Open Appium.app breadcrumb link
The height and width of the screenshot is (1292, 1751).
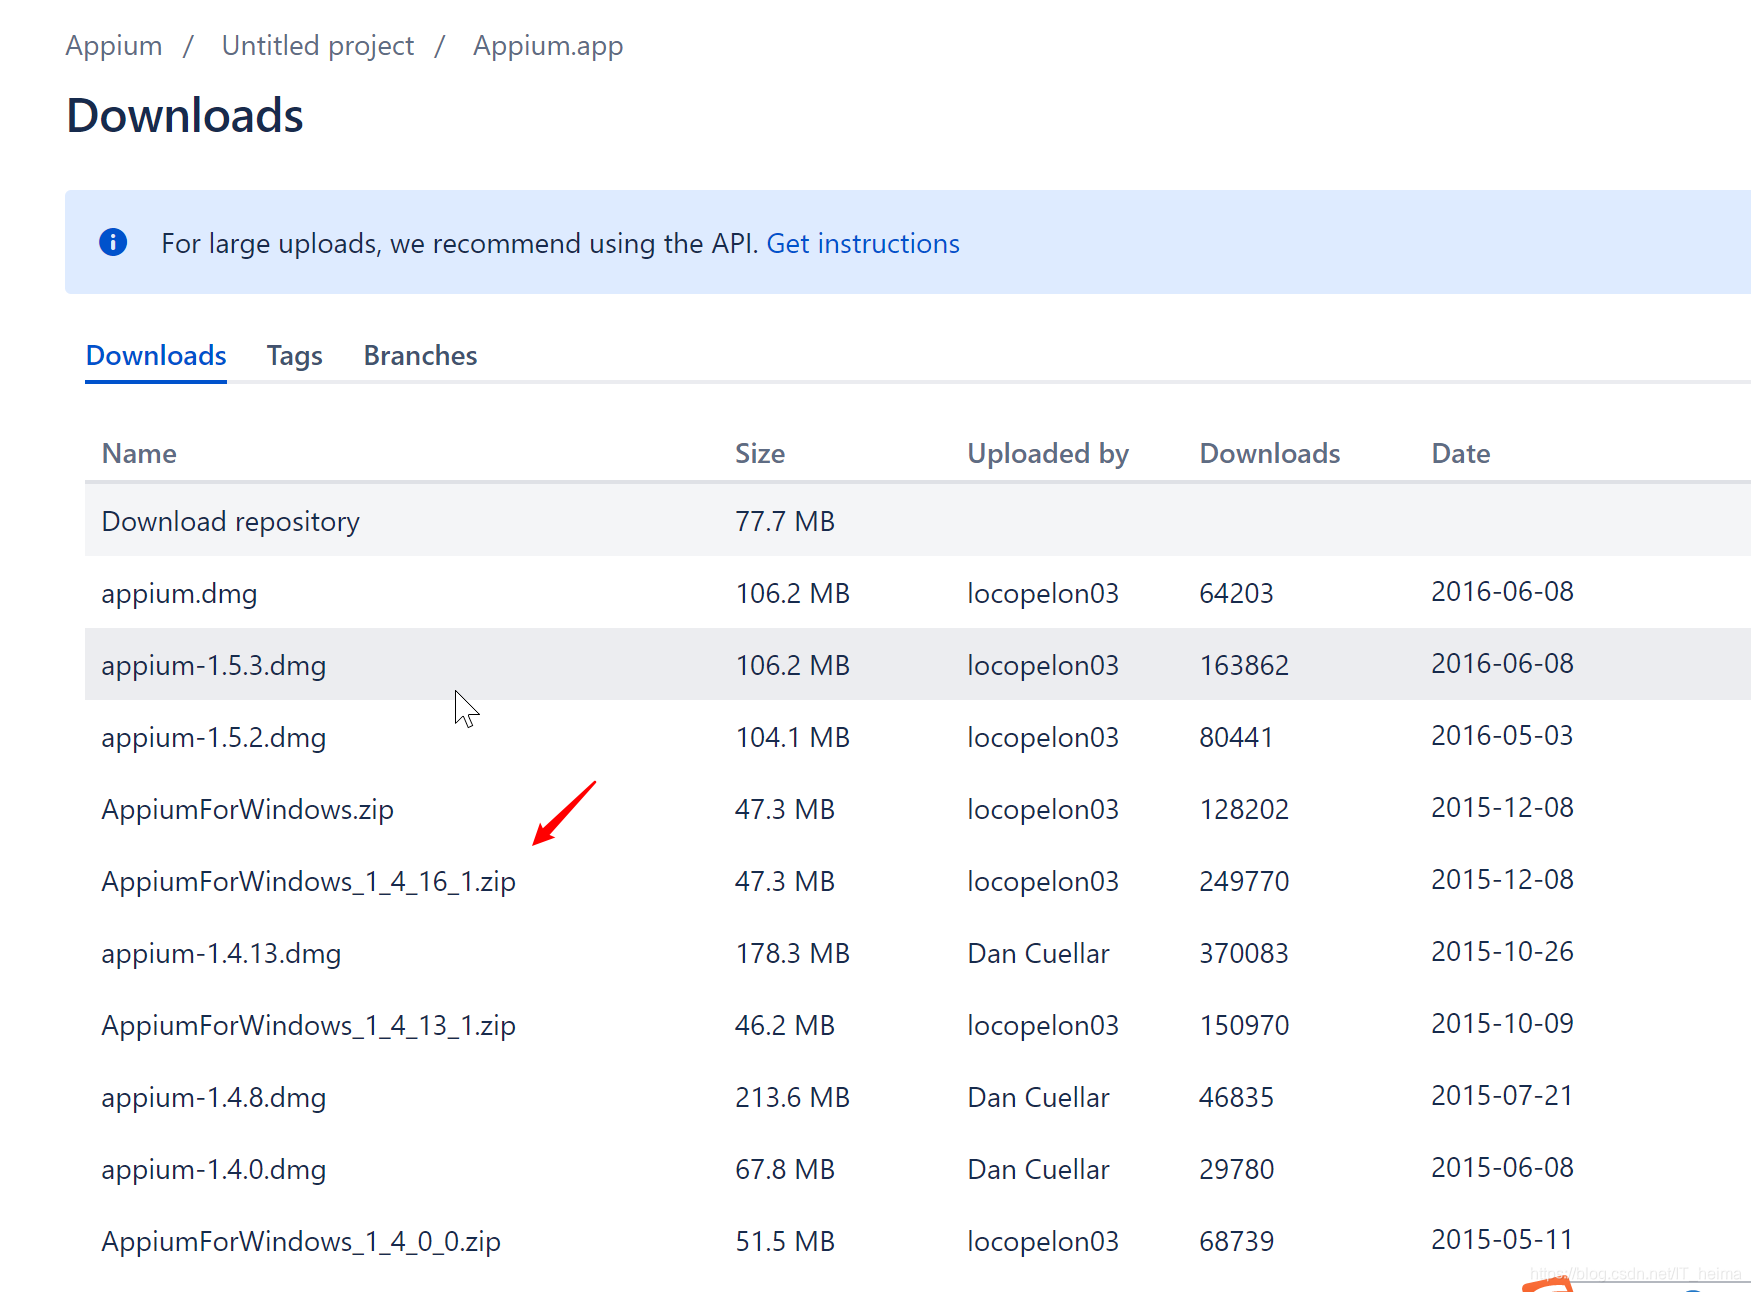(548, 46)
